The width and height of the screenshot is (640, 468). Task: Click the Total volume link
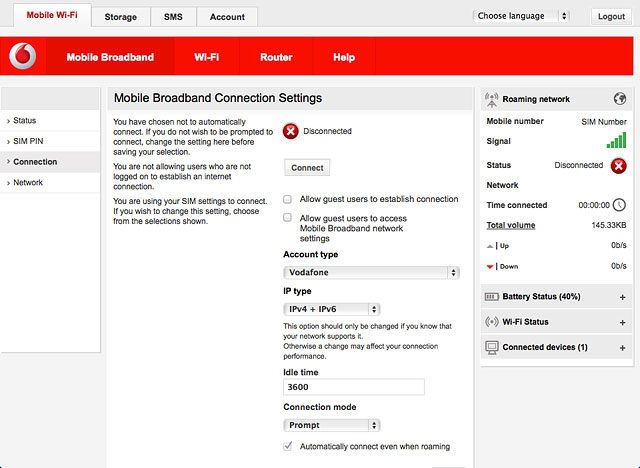point(511,225)
